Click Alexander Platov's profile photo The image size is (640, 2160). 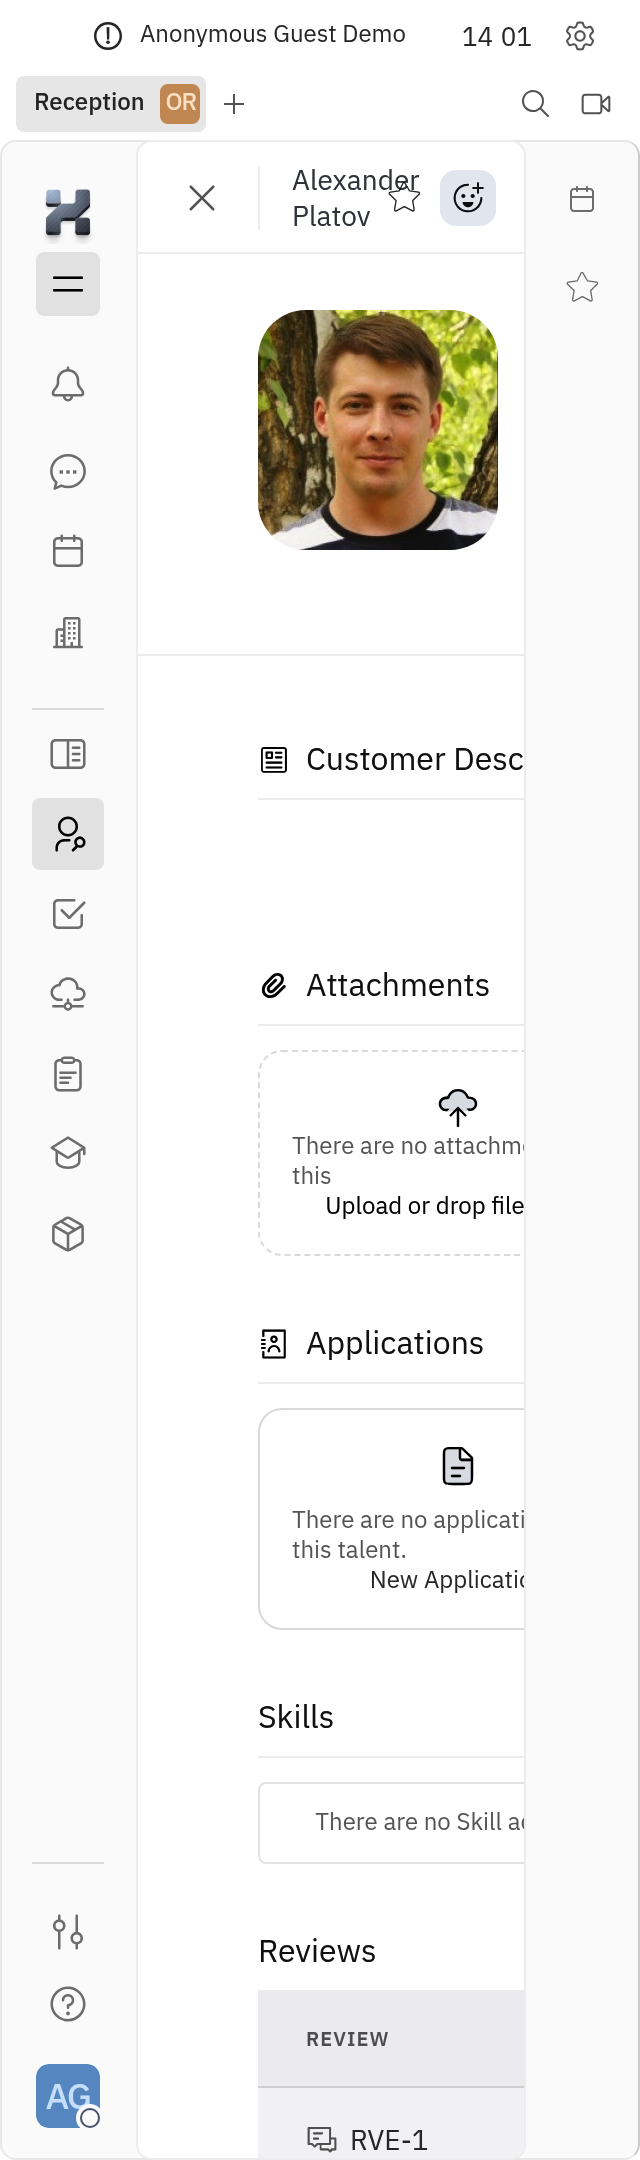(378, 430)
